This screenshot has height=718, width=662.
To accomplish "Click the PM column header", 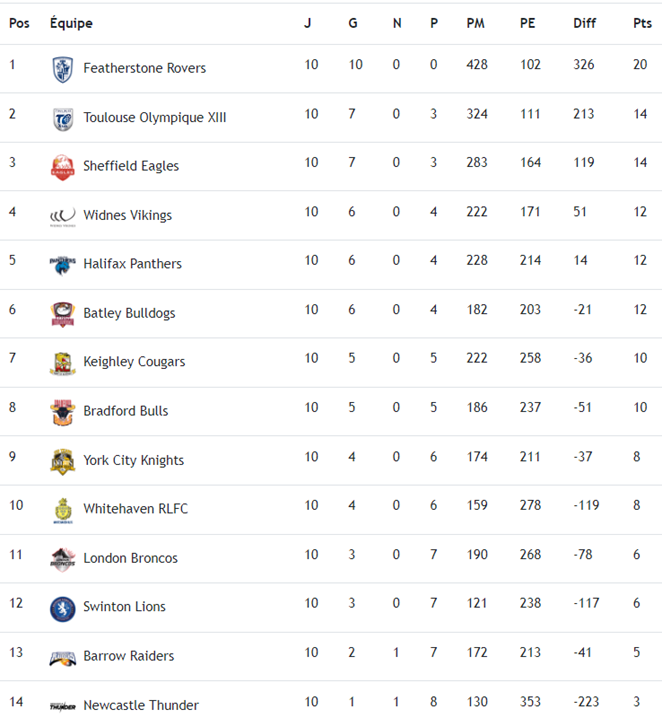I will (475, 23).
